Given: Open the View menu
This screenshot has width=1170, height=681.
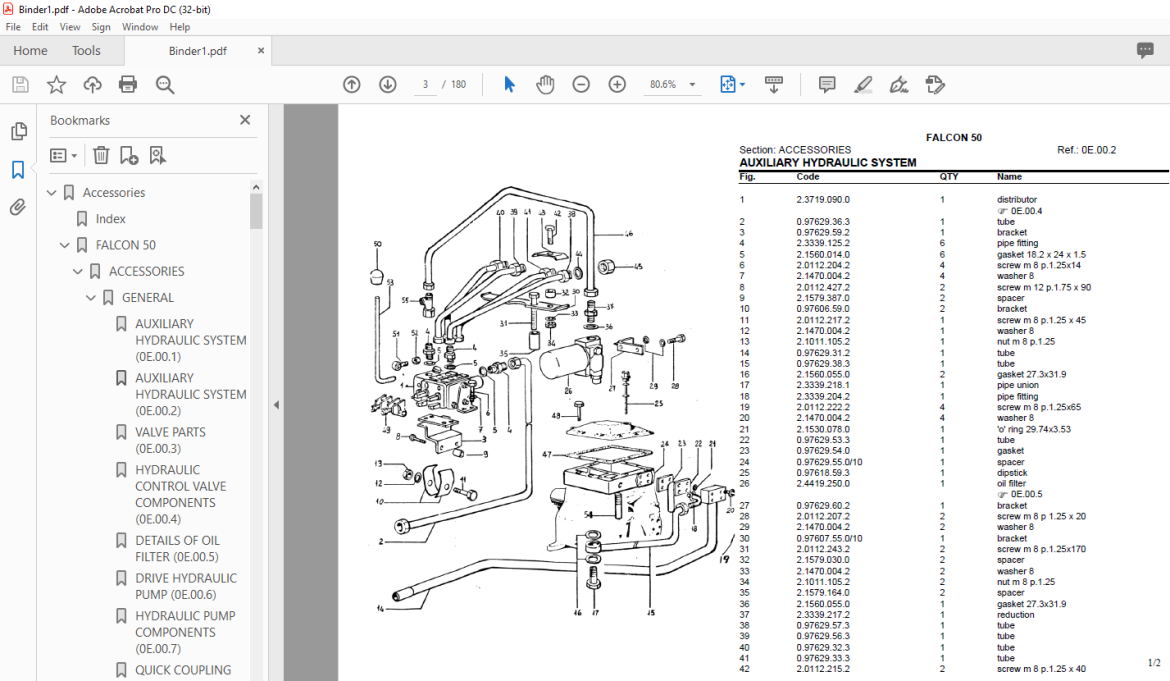Looking at the screenshot, I should coord(70,27).
